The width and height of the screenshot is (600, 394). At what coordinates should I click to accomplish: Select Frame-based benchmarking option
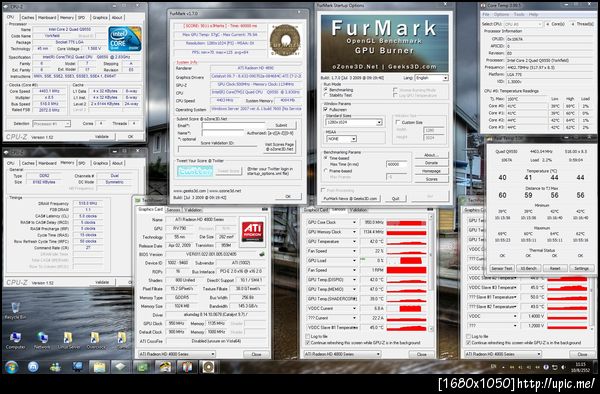tap(326, 171)
